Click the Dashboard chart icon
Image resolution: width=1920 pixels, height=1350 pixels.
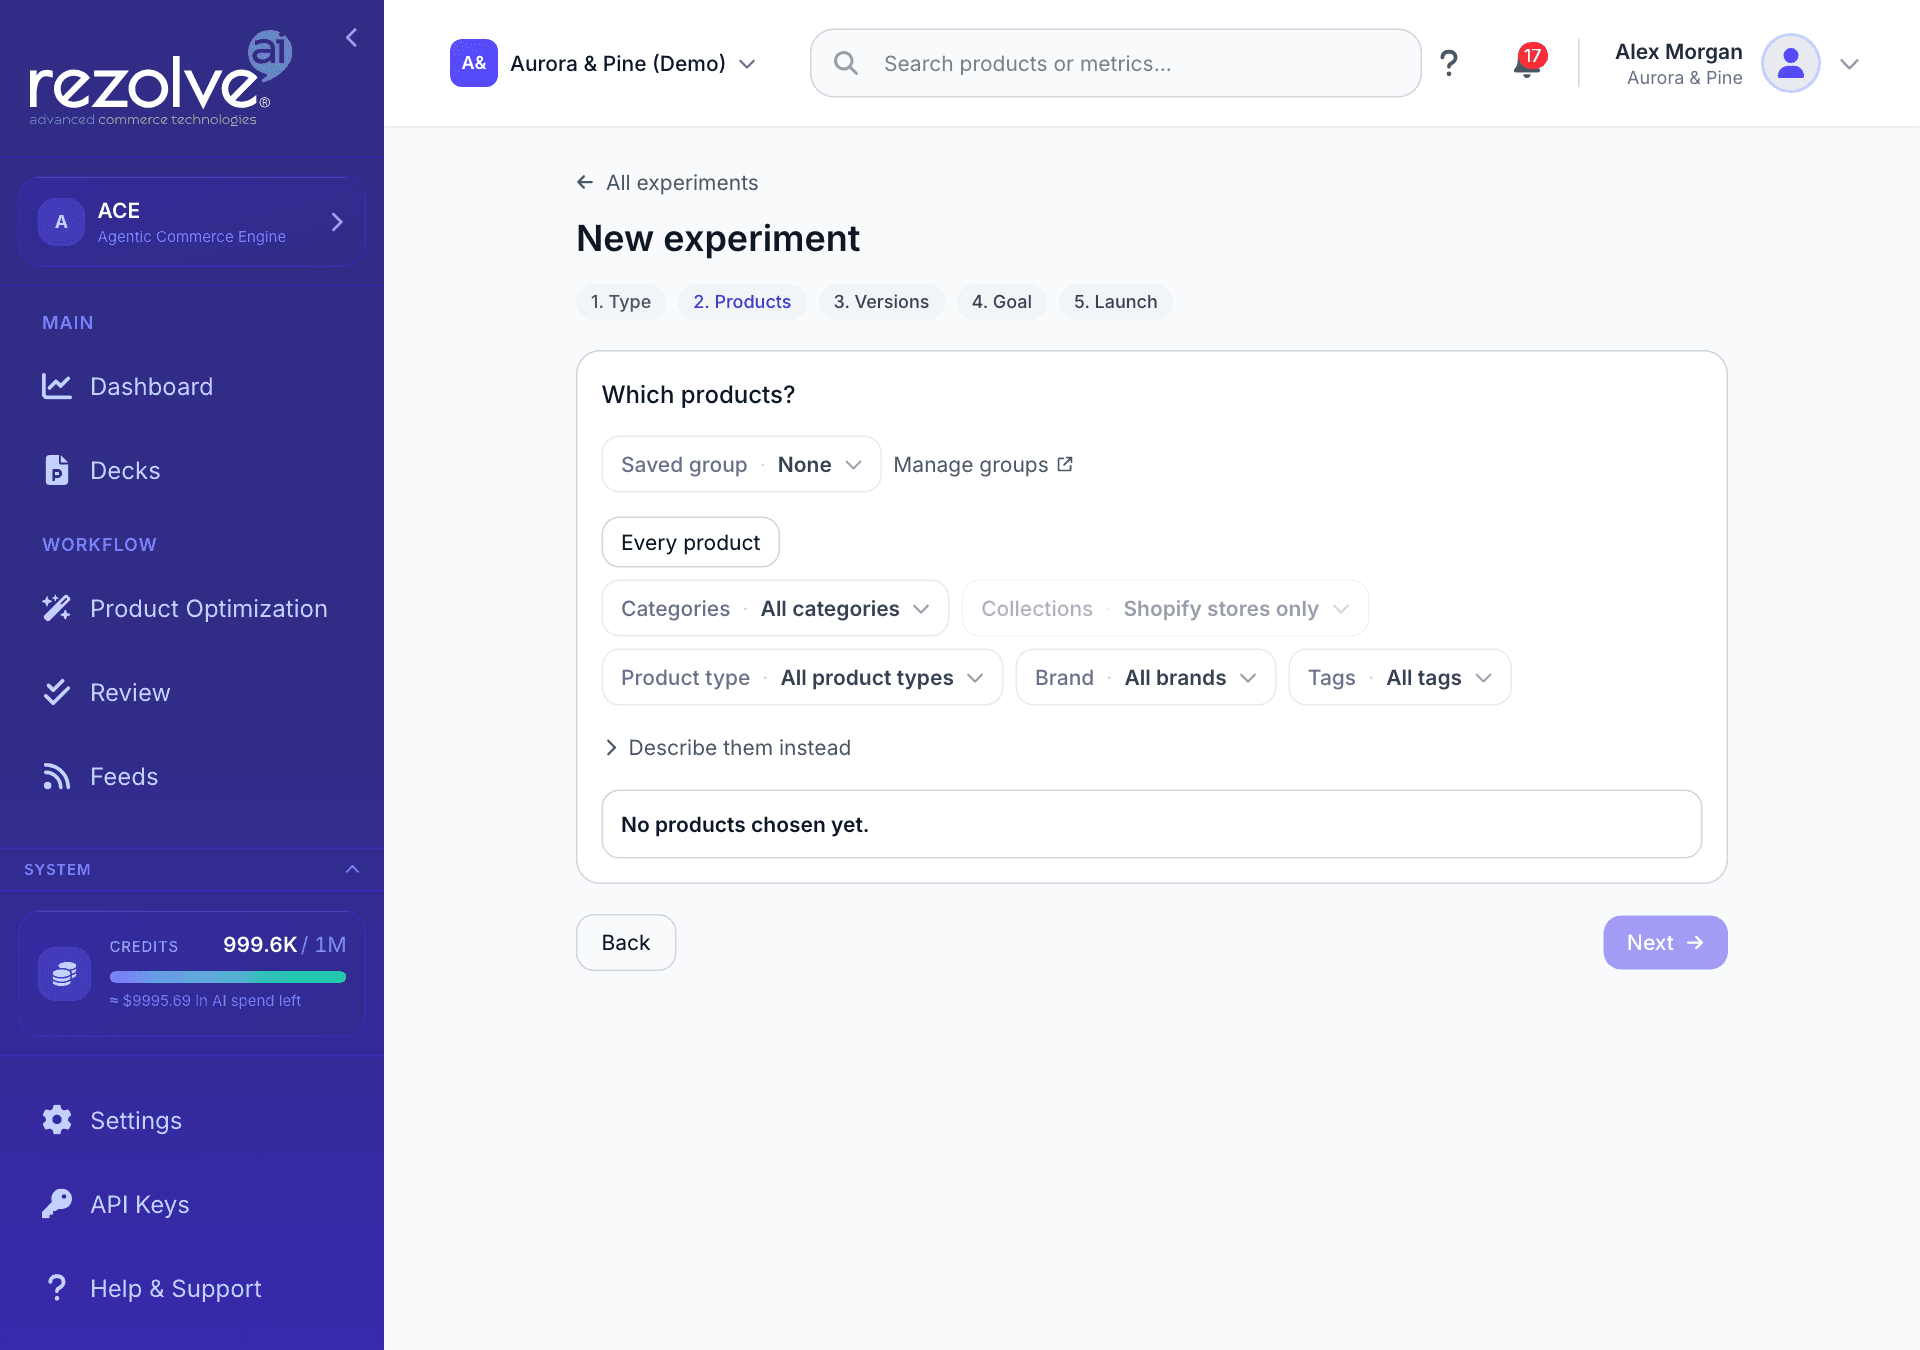pyautogui.click(x=57, y=387)
